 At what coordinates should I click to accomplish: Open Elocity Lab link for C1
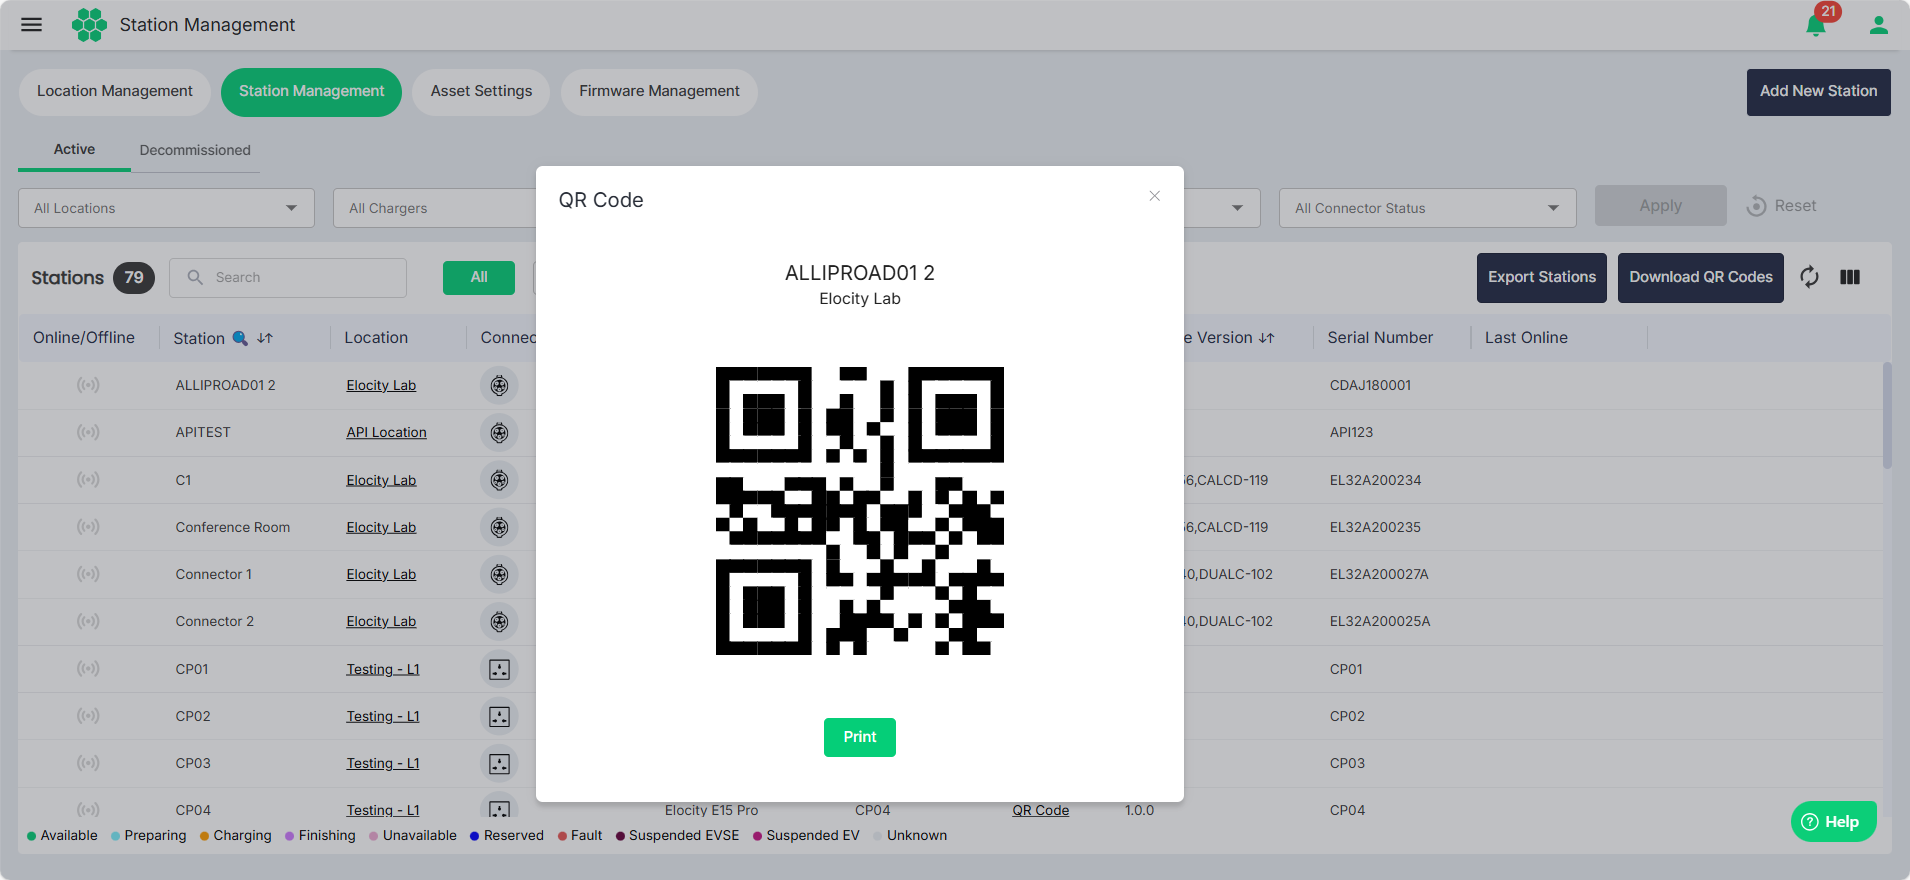pos(381,481)
